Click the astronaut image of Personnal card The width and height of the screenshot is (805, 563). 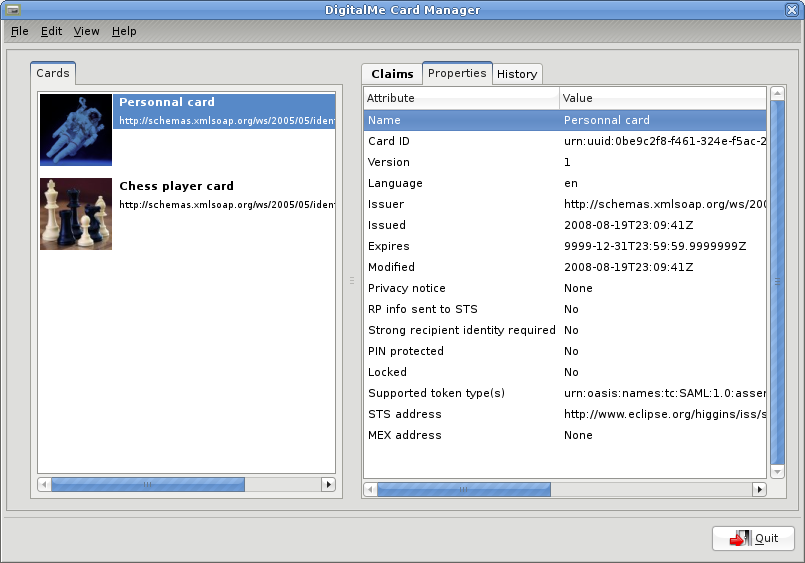pos(76,130)
